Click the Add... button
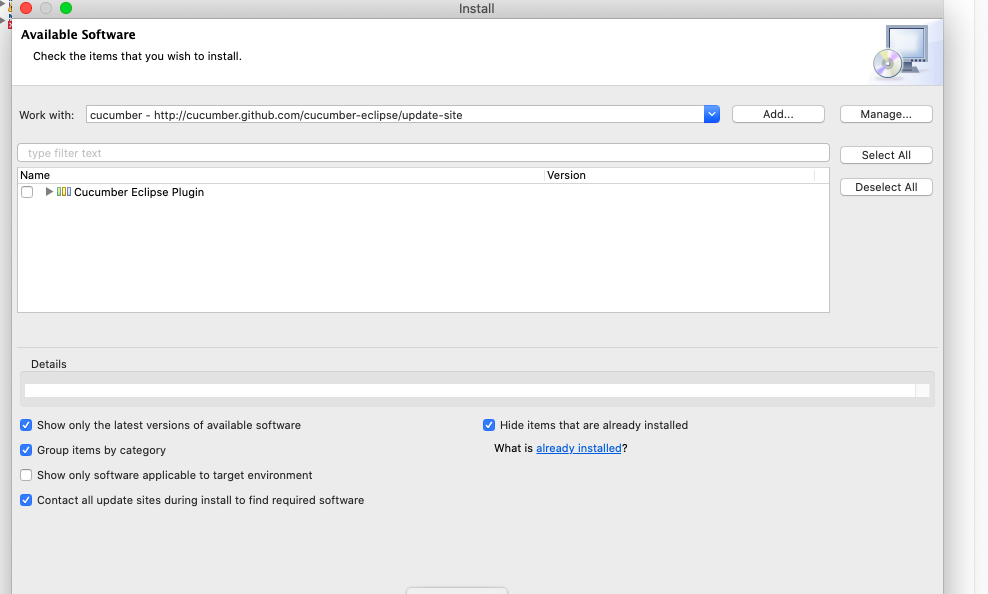This screenshot has width=988, height=594. click(x=778, y=114)
